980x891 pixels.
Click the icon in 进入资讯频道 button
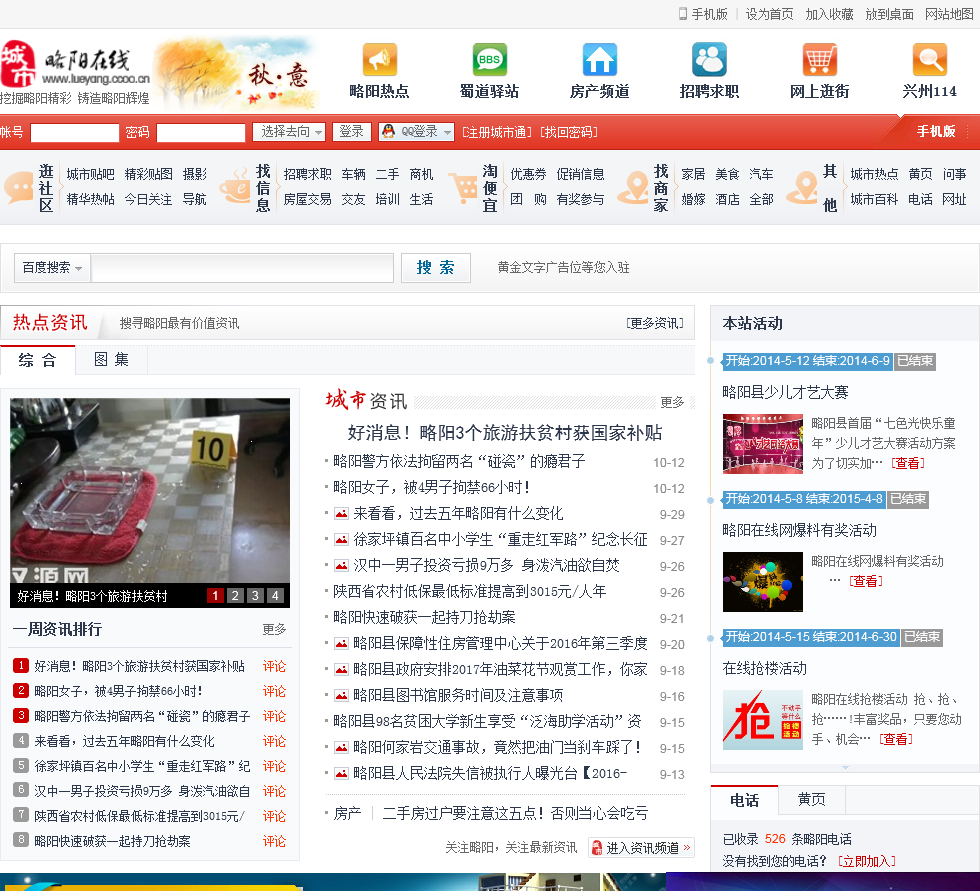coord(597,848)
